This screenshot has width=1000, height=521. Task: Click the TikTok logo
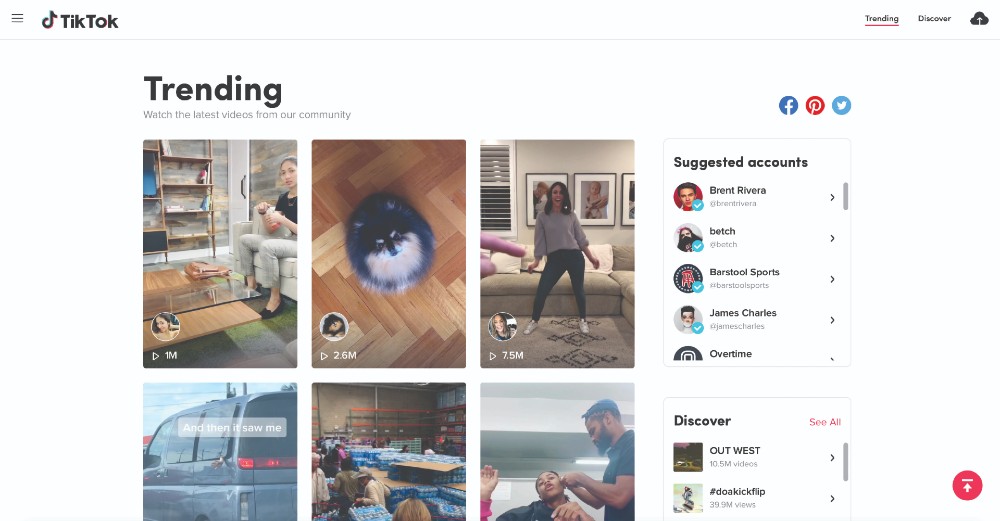pos(80,20)
